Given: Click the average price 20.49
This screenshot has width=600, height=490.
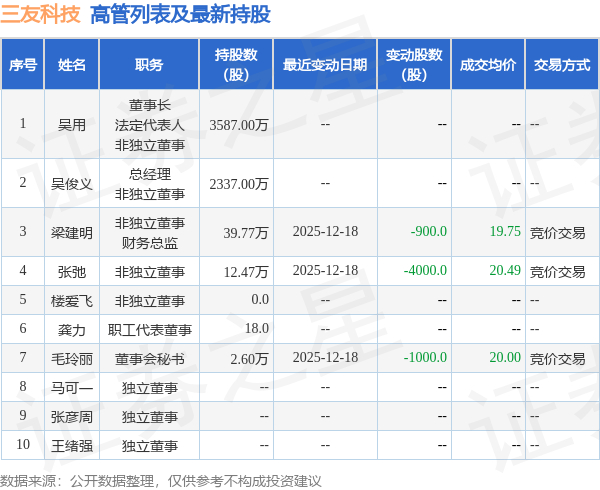Looking at the screenshot, I should tap(505, 270).
